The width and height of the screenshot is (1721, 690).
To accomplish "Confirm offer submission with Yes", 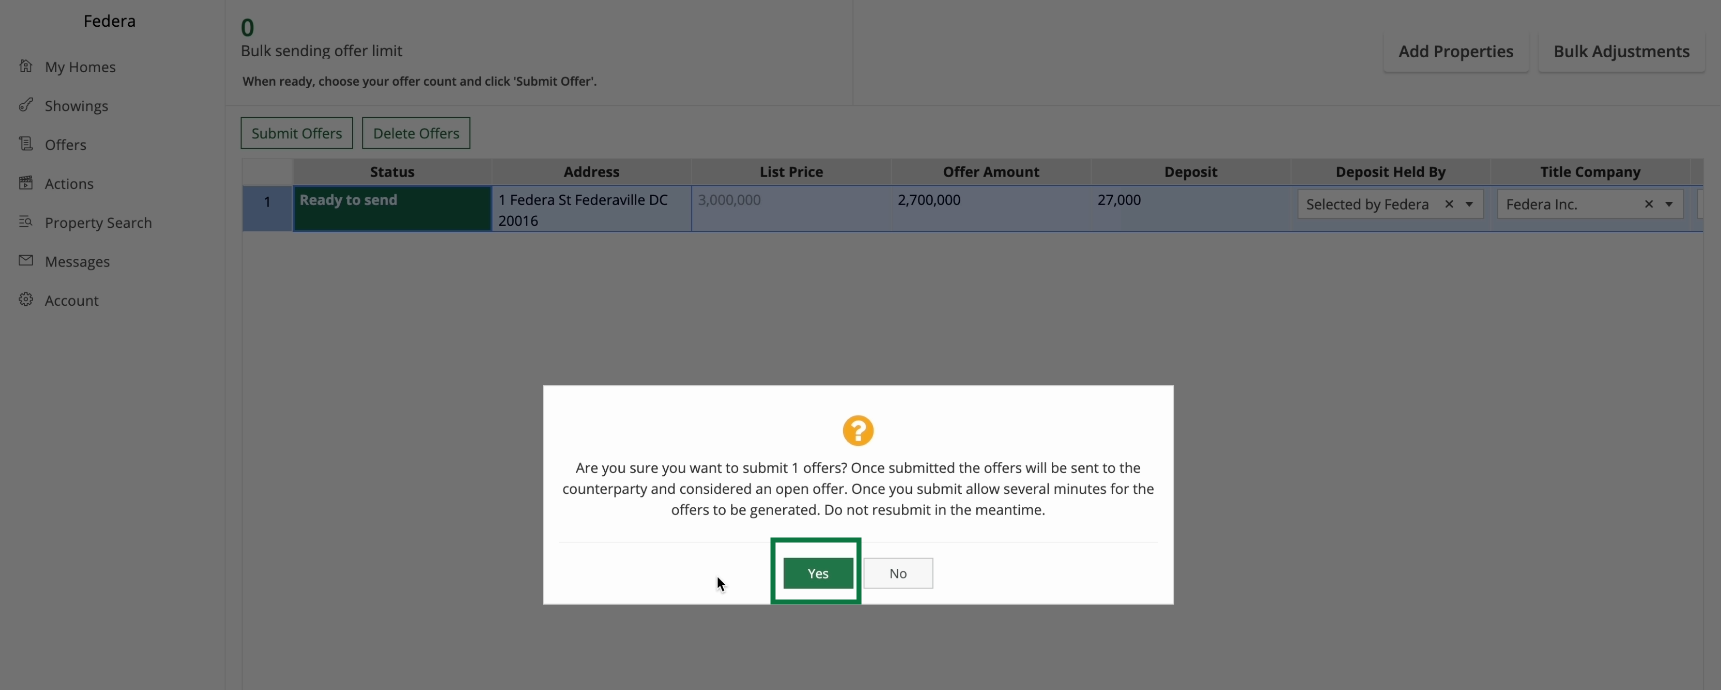I will (x=818, y=573).
